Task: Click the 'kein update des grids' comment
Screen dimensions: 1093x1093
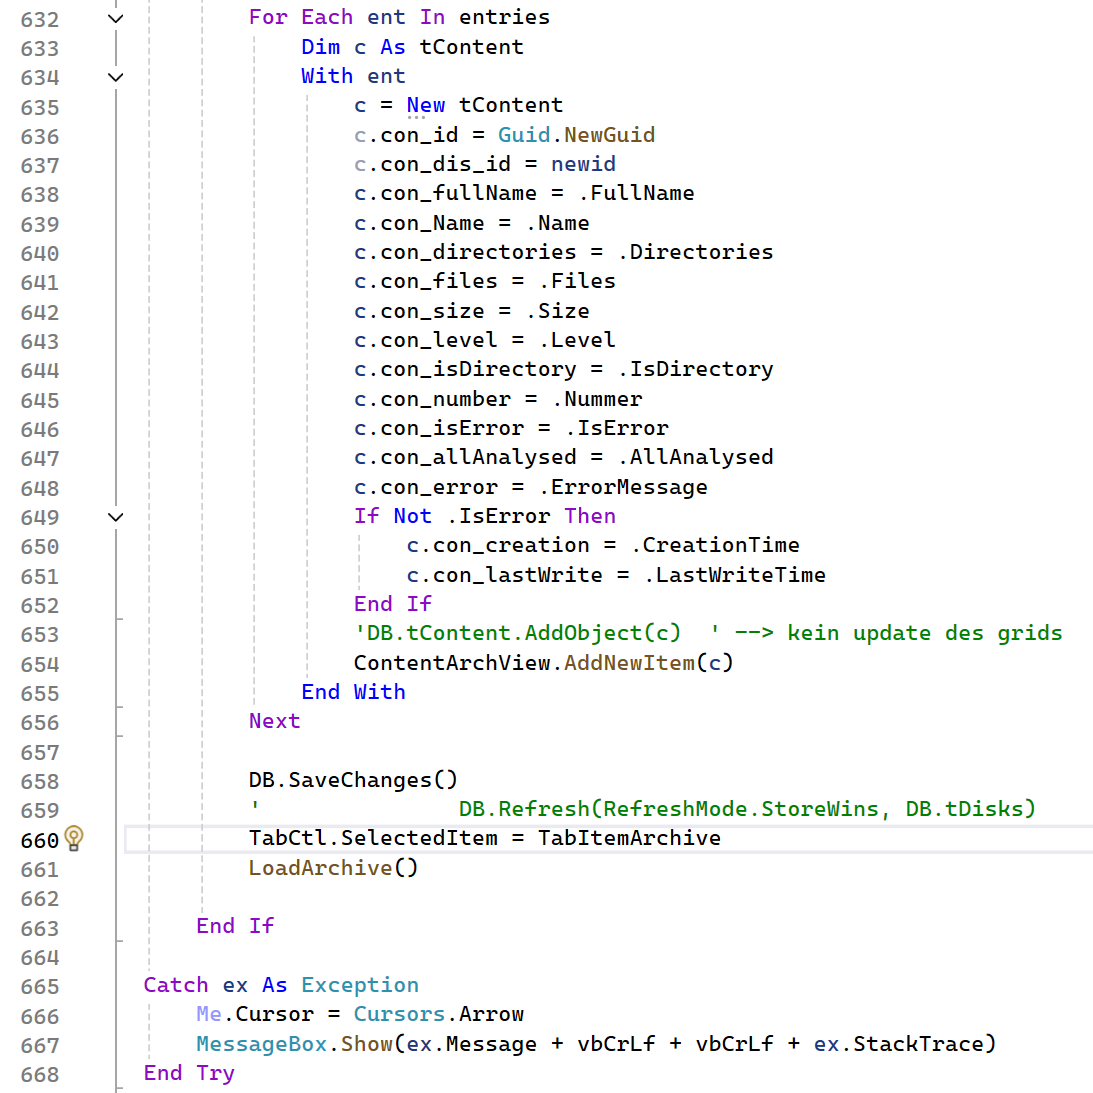Action: click(924, 633)
